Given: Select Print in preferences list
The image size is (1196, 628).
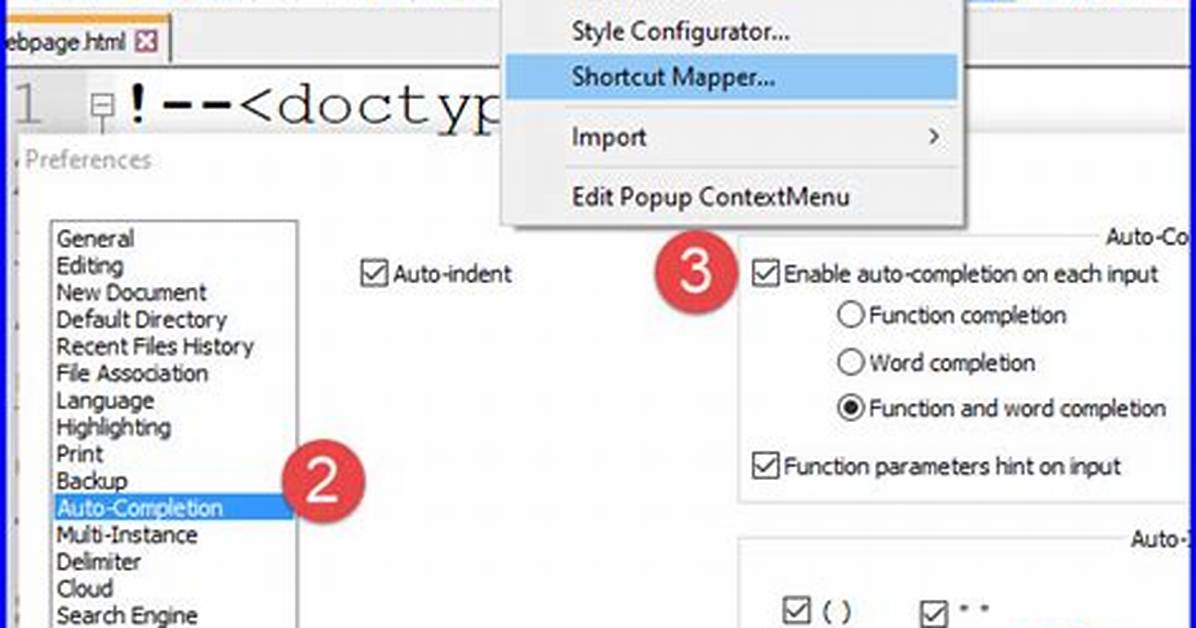Looking at the screenshot, I should (79, 454).
